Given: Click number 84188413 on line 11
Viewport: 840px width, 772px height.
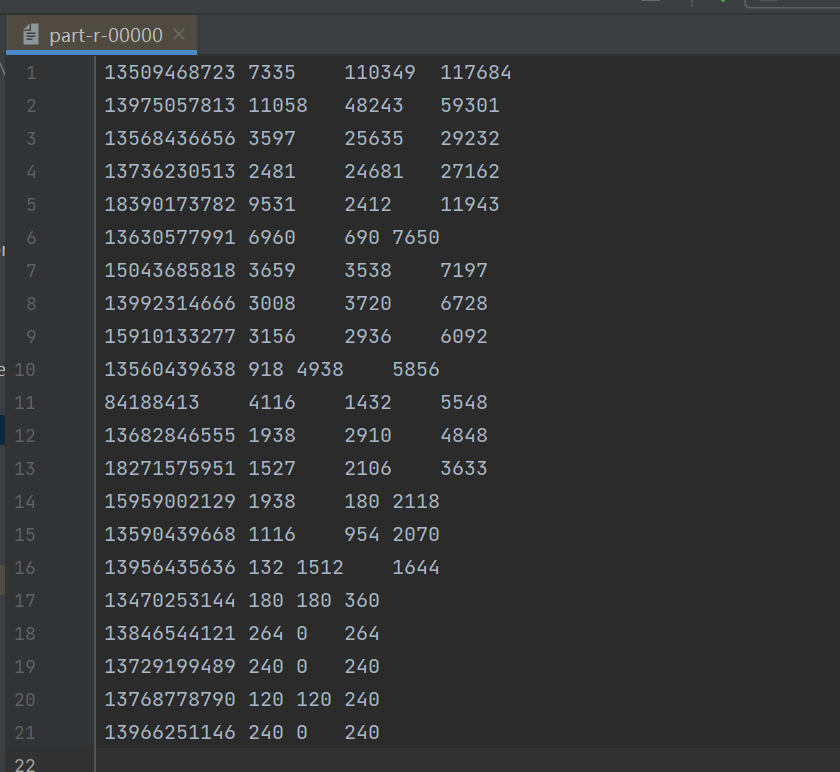Looking at the screenshot, I should click(152, 402).
